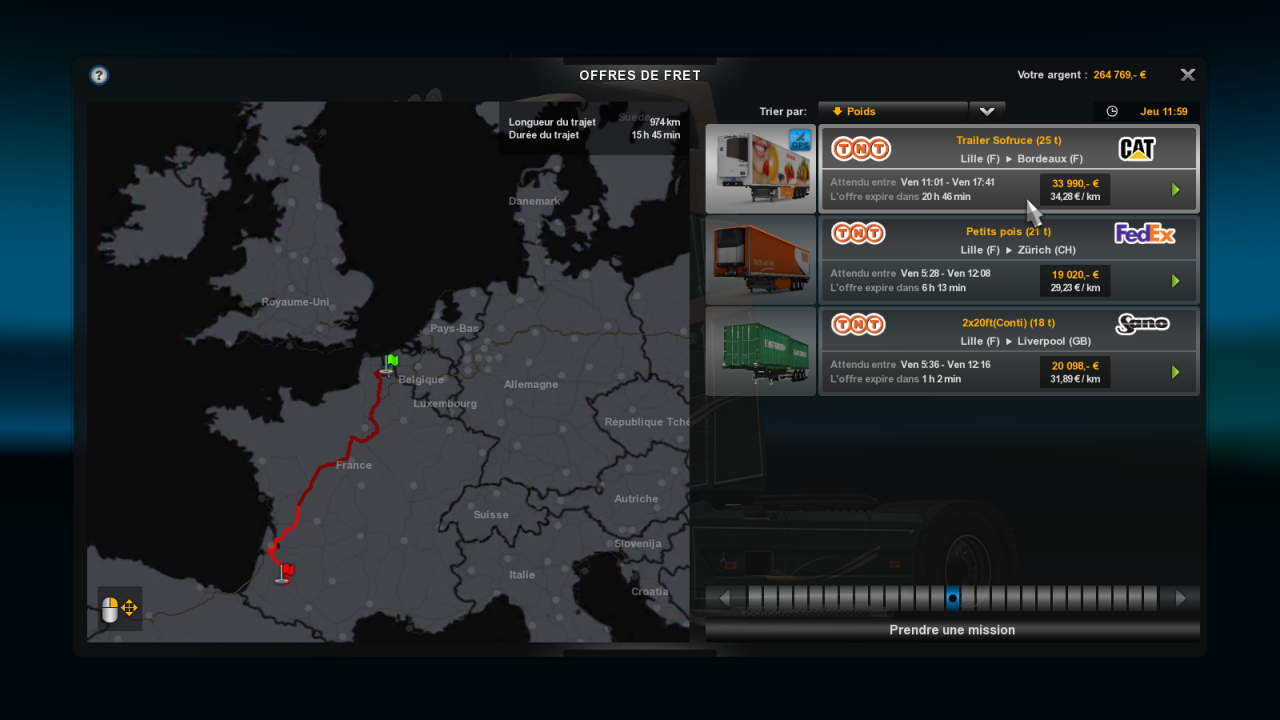Viewport: 1280px width, 720px height.
Task: Click the Jeu 11:59 game time
Action: tap(1164, 111)
